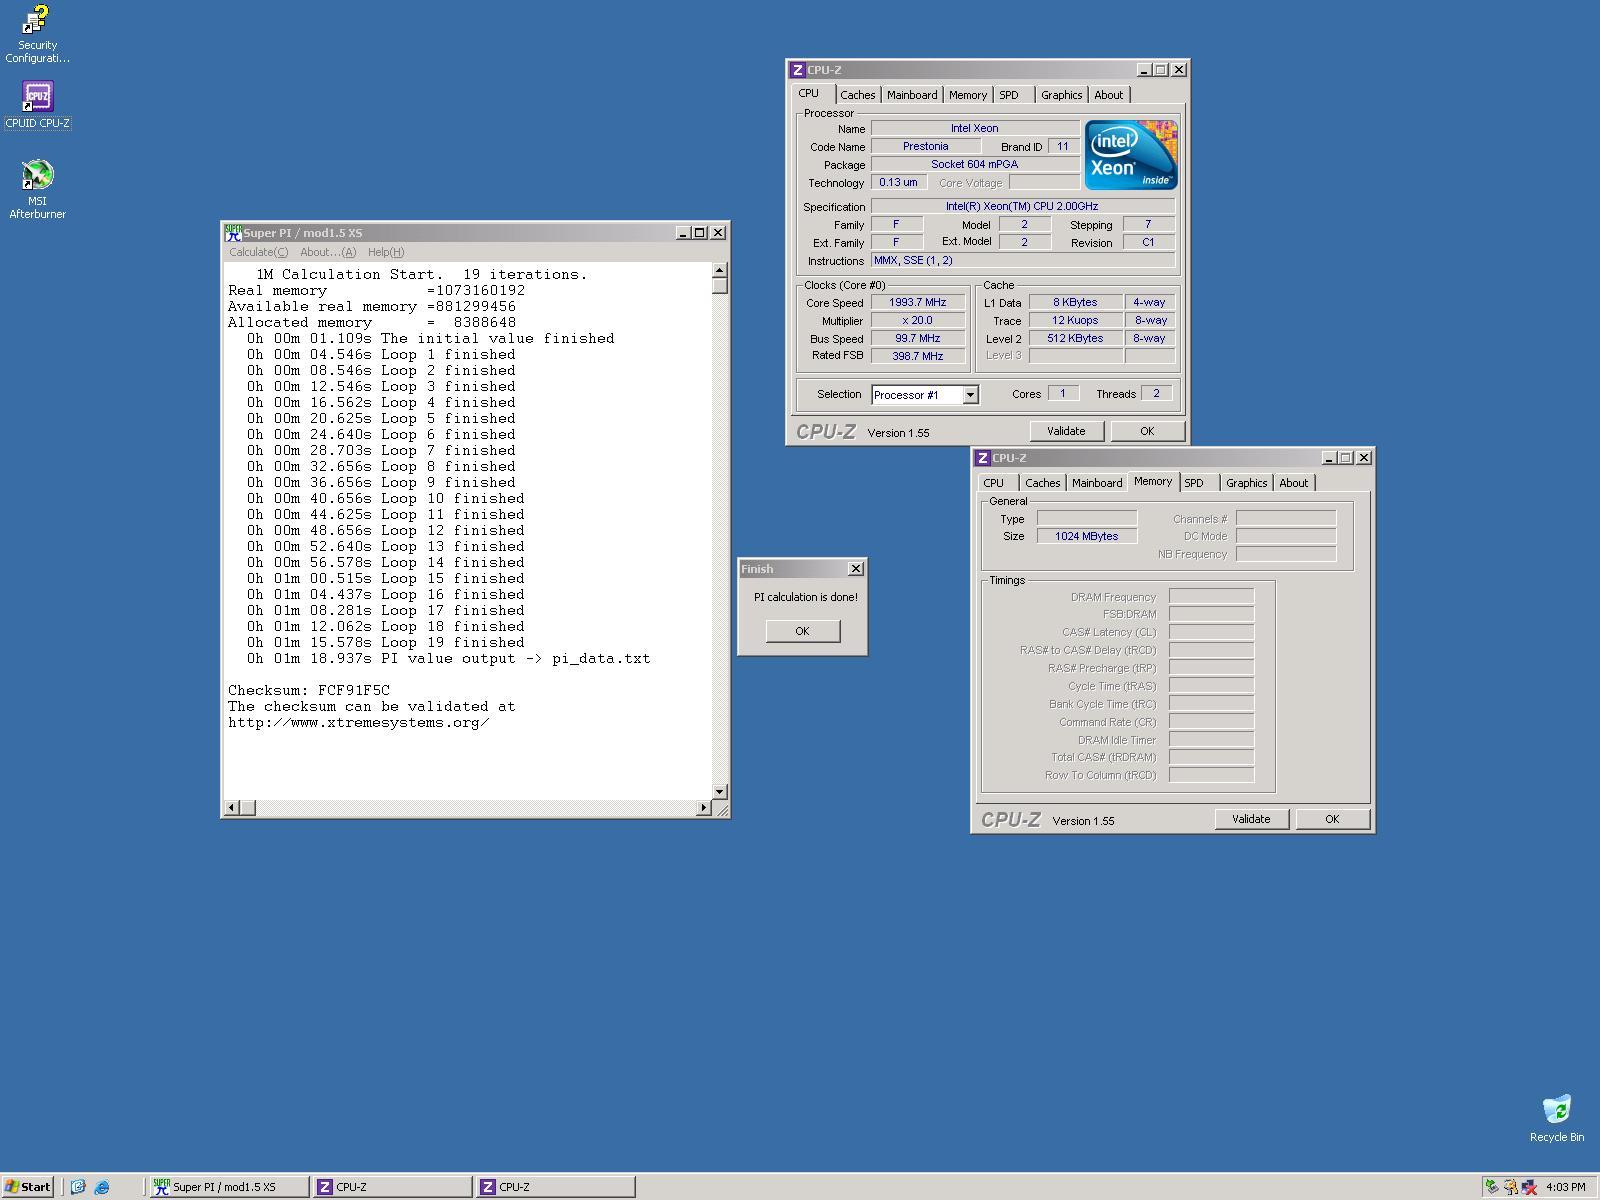The image size is (1600, 1200).
Task: Click the rightmost system tray icon before clock
Action: (1528, 1187)
